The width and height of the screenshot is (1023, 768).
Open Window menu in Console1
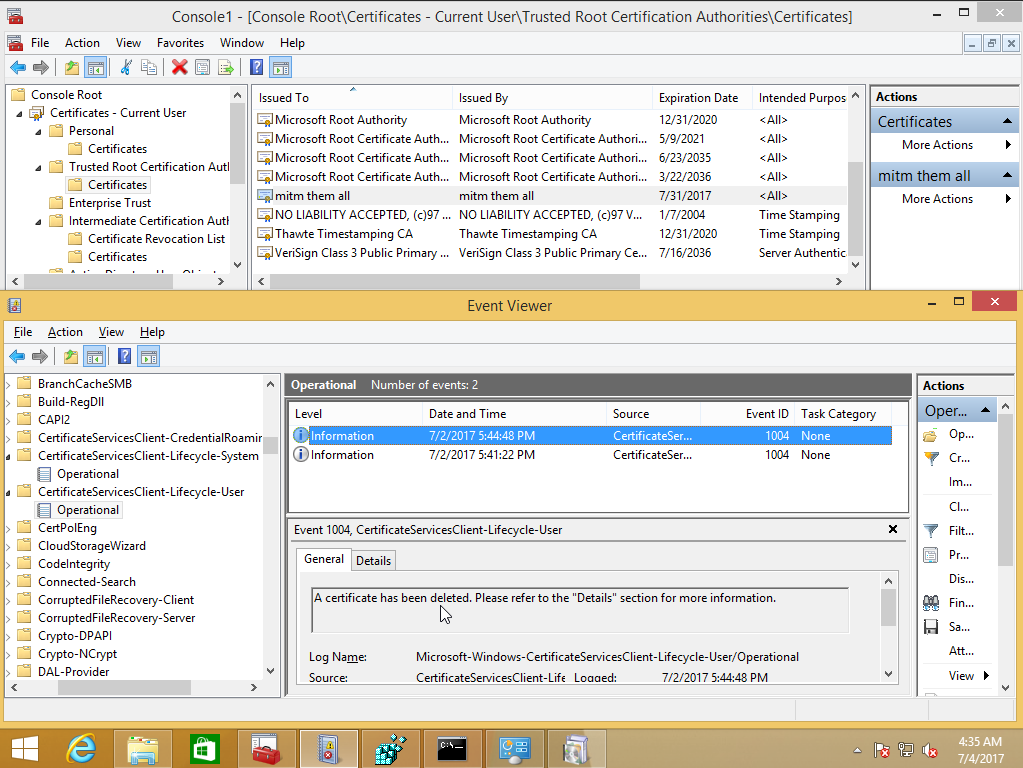241,43
